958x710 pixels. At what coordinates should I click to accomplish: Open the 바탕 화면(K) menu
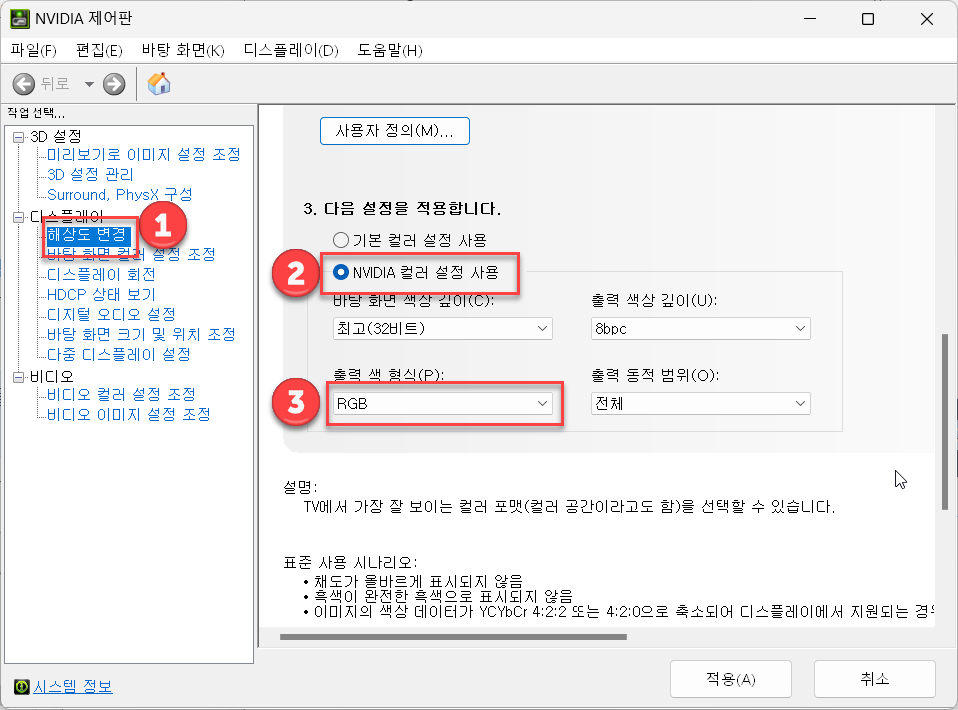[x=183, y=50]
